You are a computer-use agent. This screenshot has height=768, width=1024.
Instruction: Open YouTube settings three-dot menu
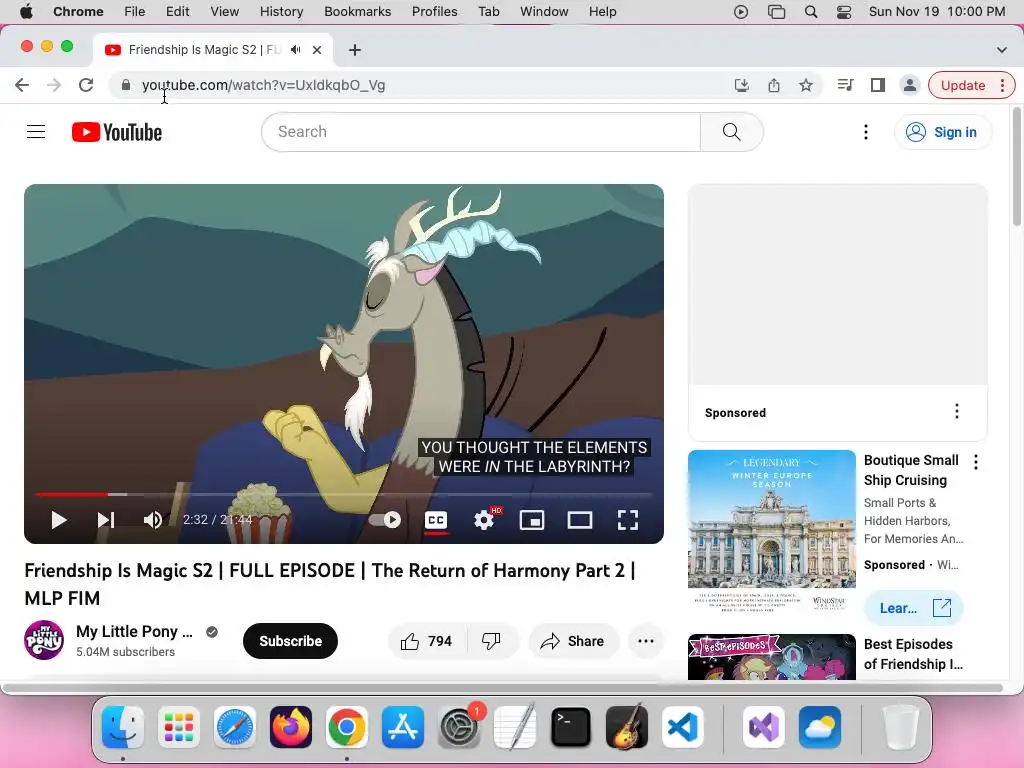tap(866, 132)
